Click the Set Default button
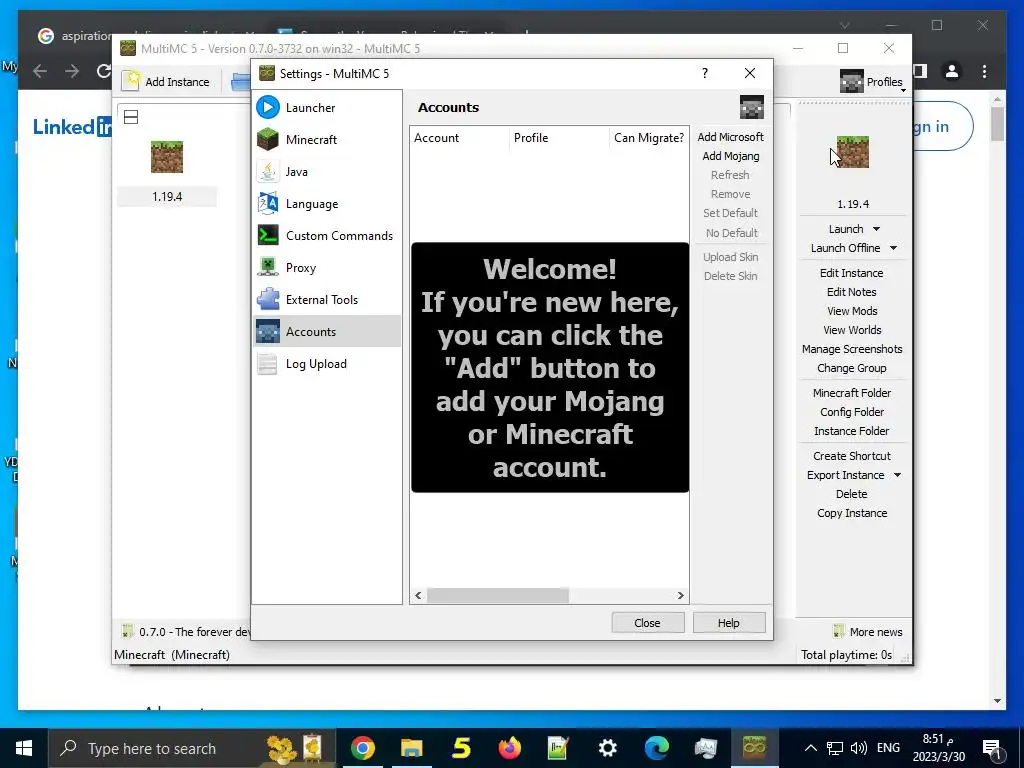 (730, 213)
